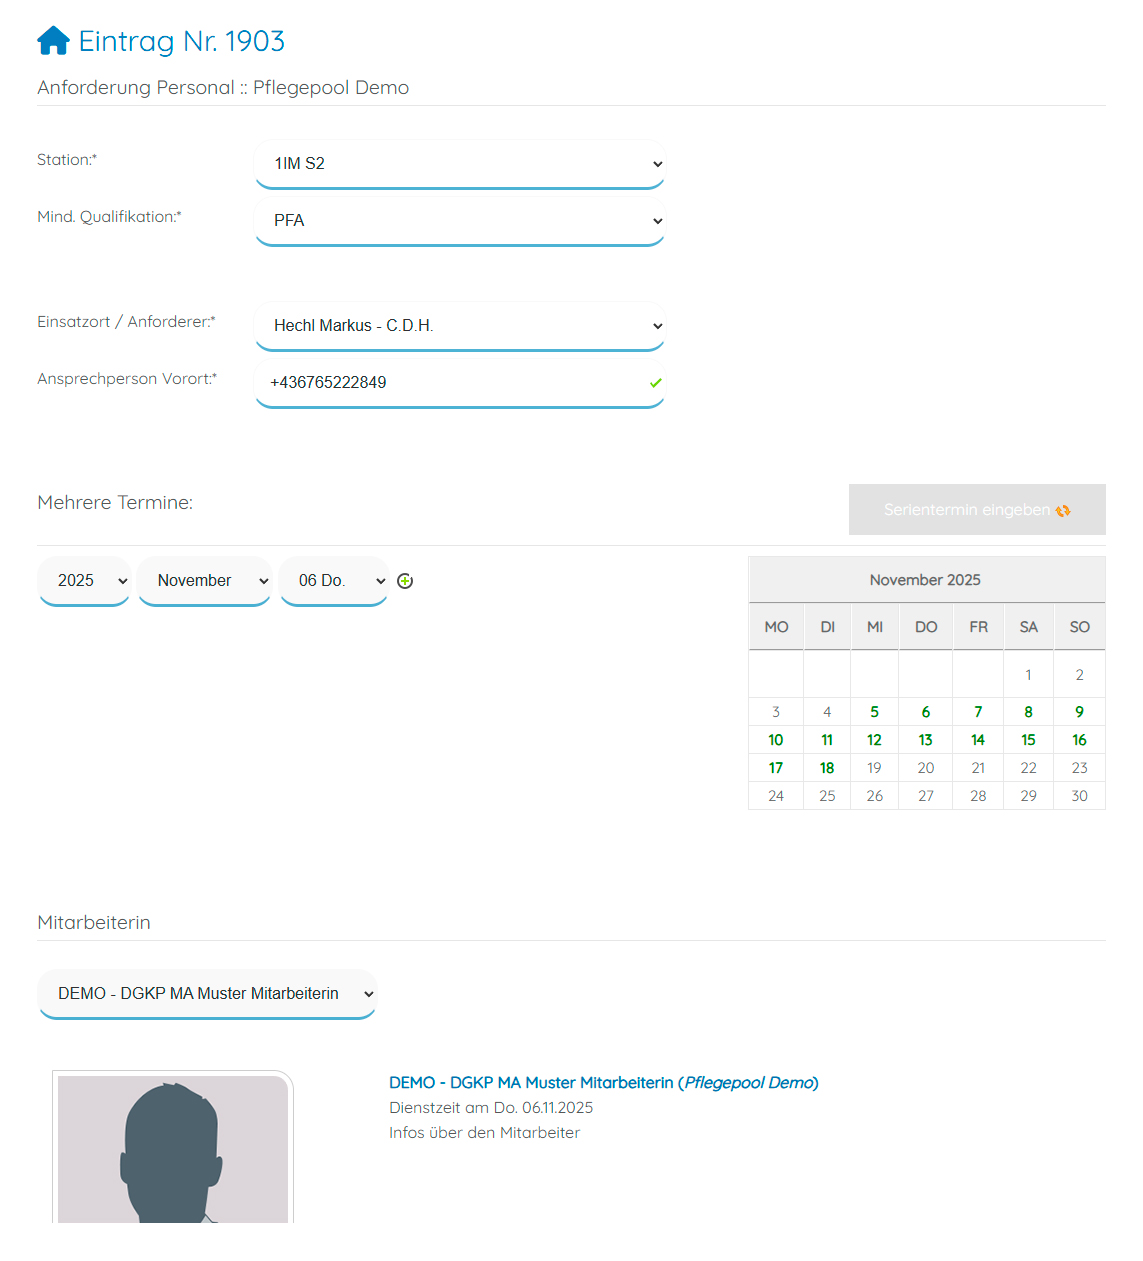Open the Station dropdown

click(460, 164)
